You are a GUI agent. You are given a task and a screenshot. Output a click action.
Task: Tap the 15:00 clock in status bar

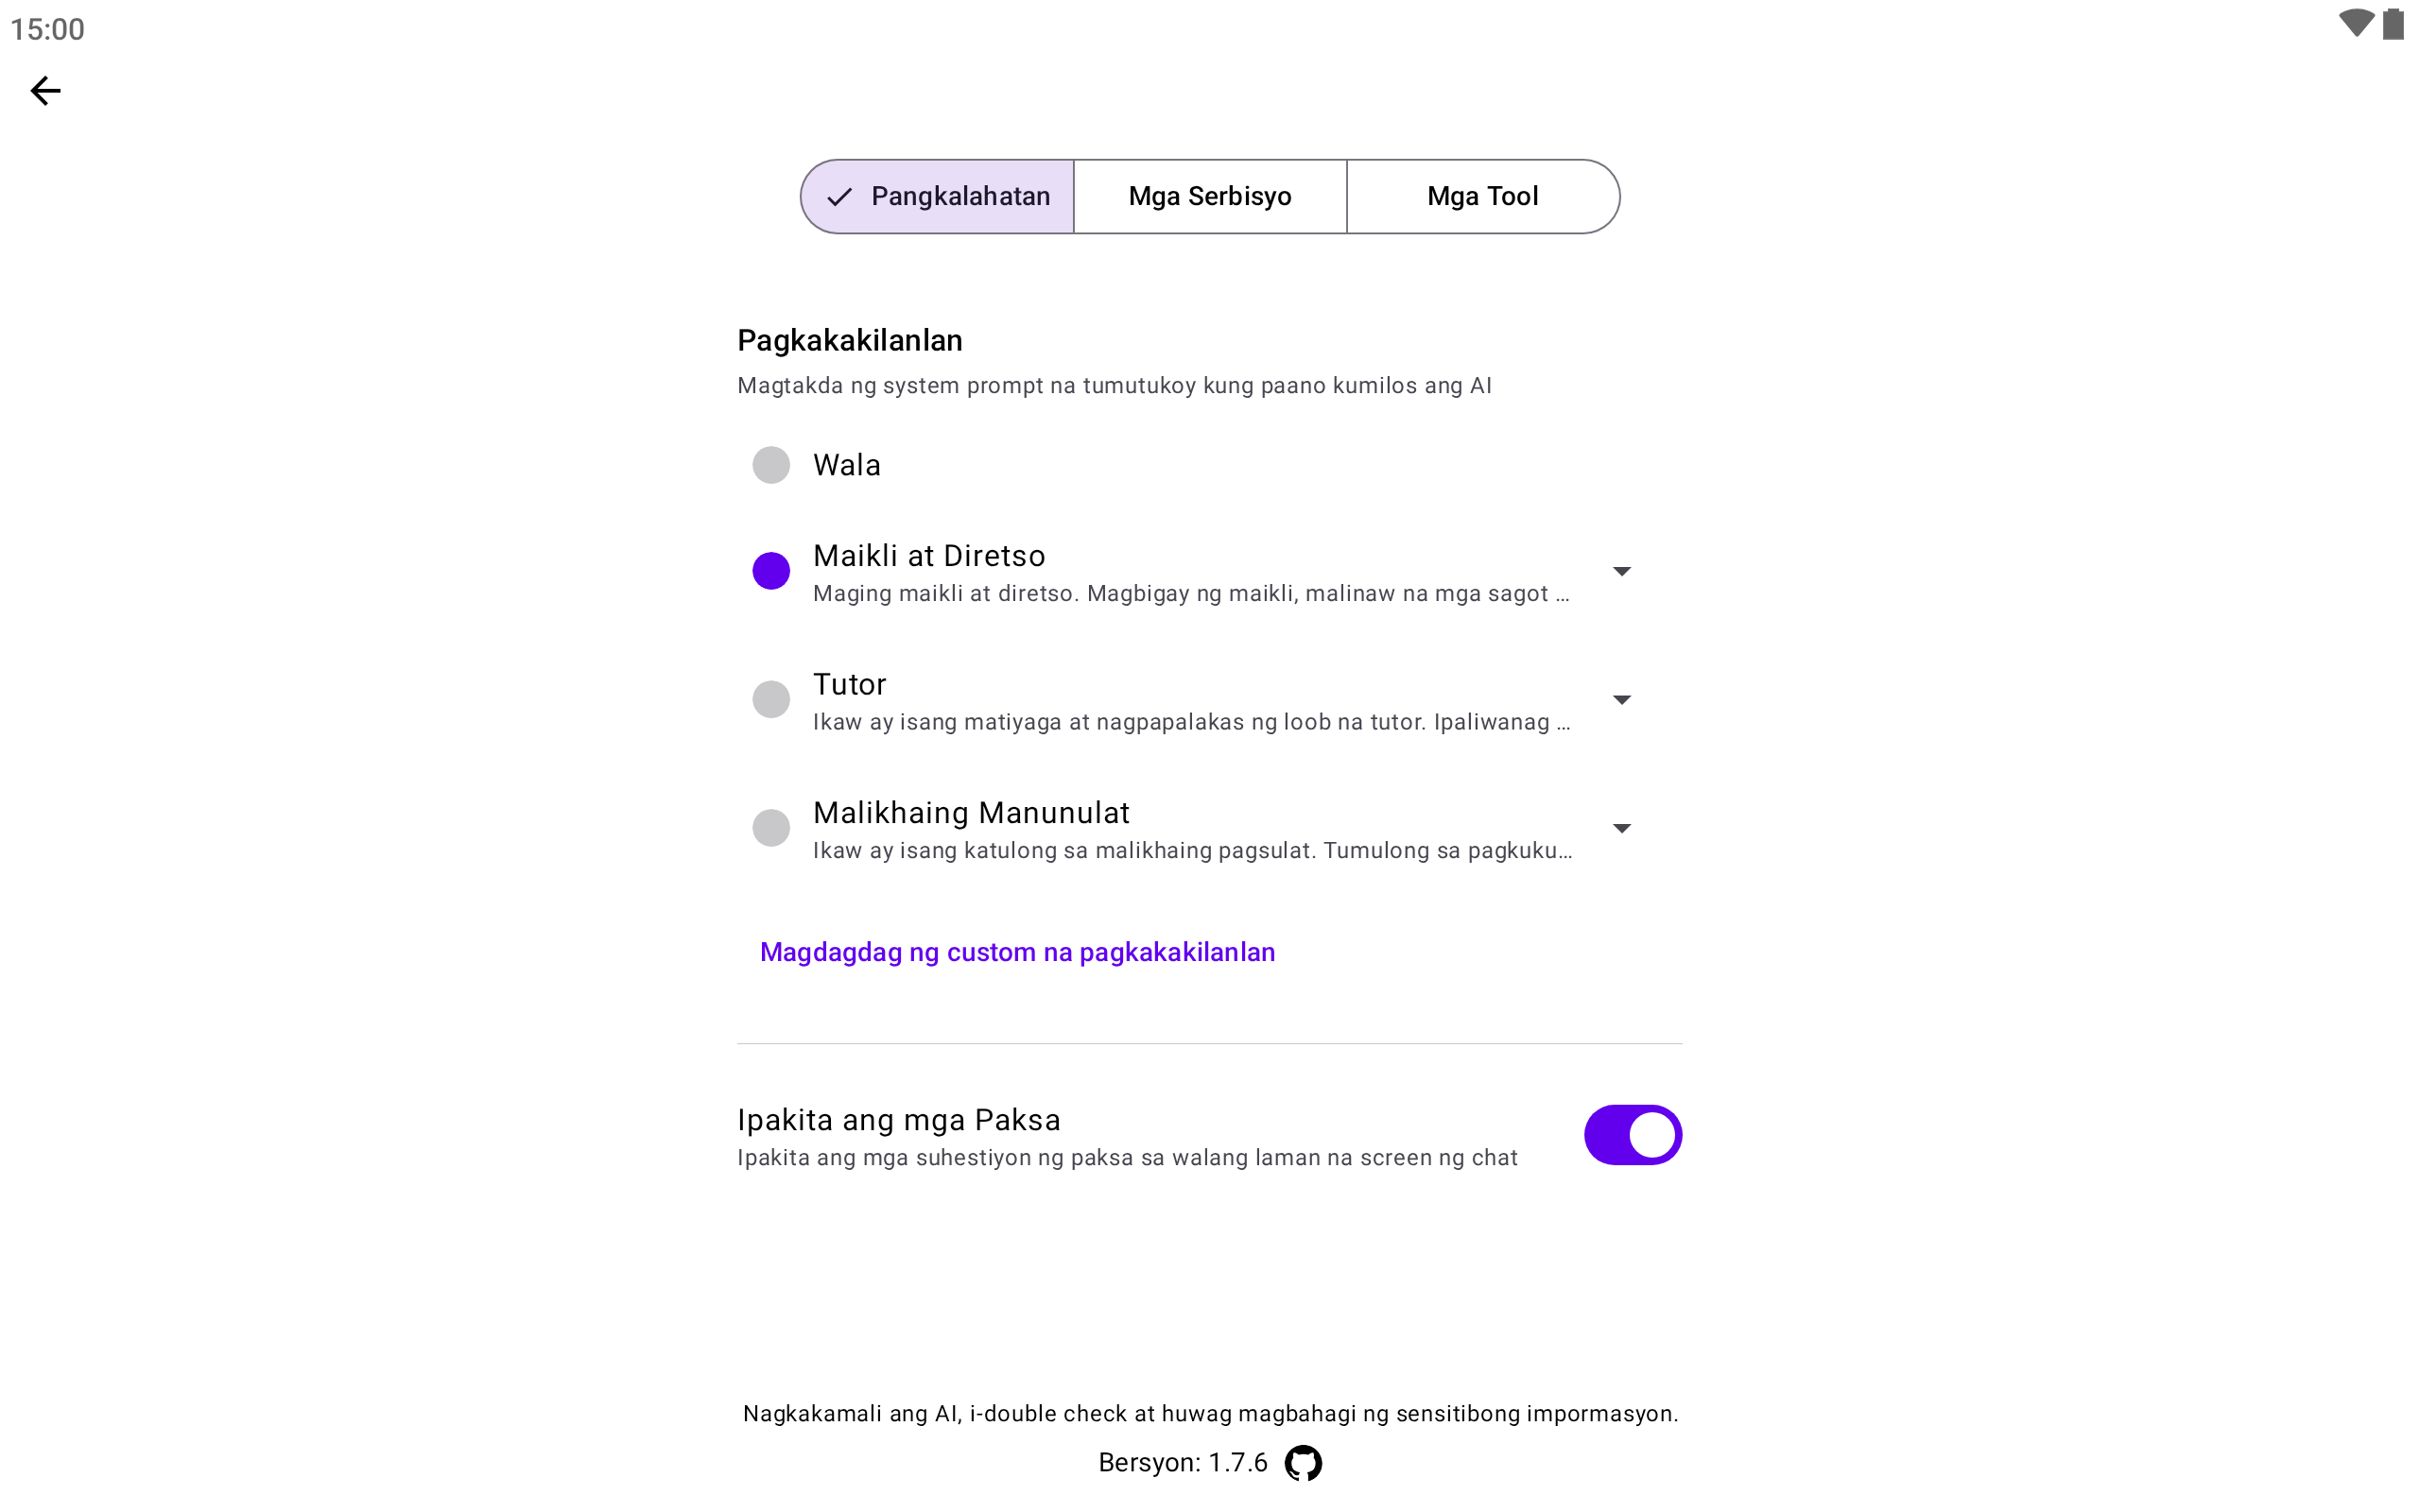pyautogui.click(x=47, y=29)
